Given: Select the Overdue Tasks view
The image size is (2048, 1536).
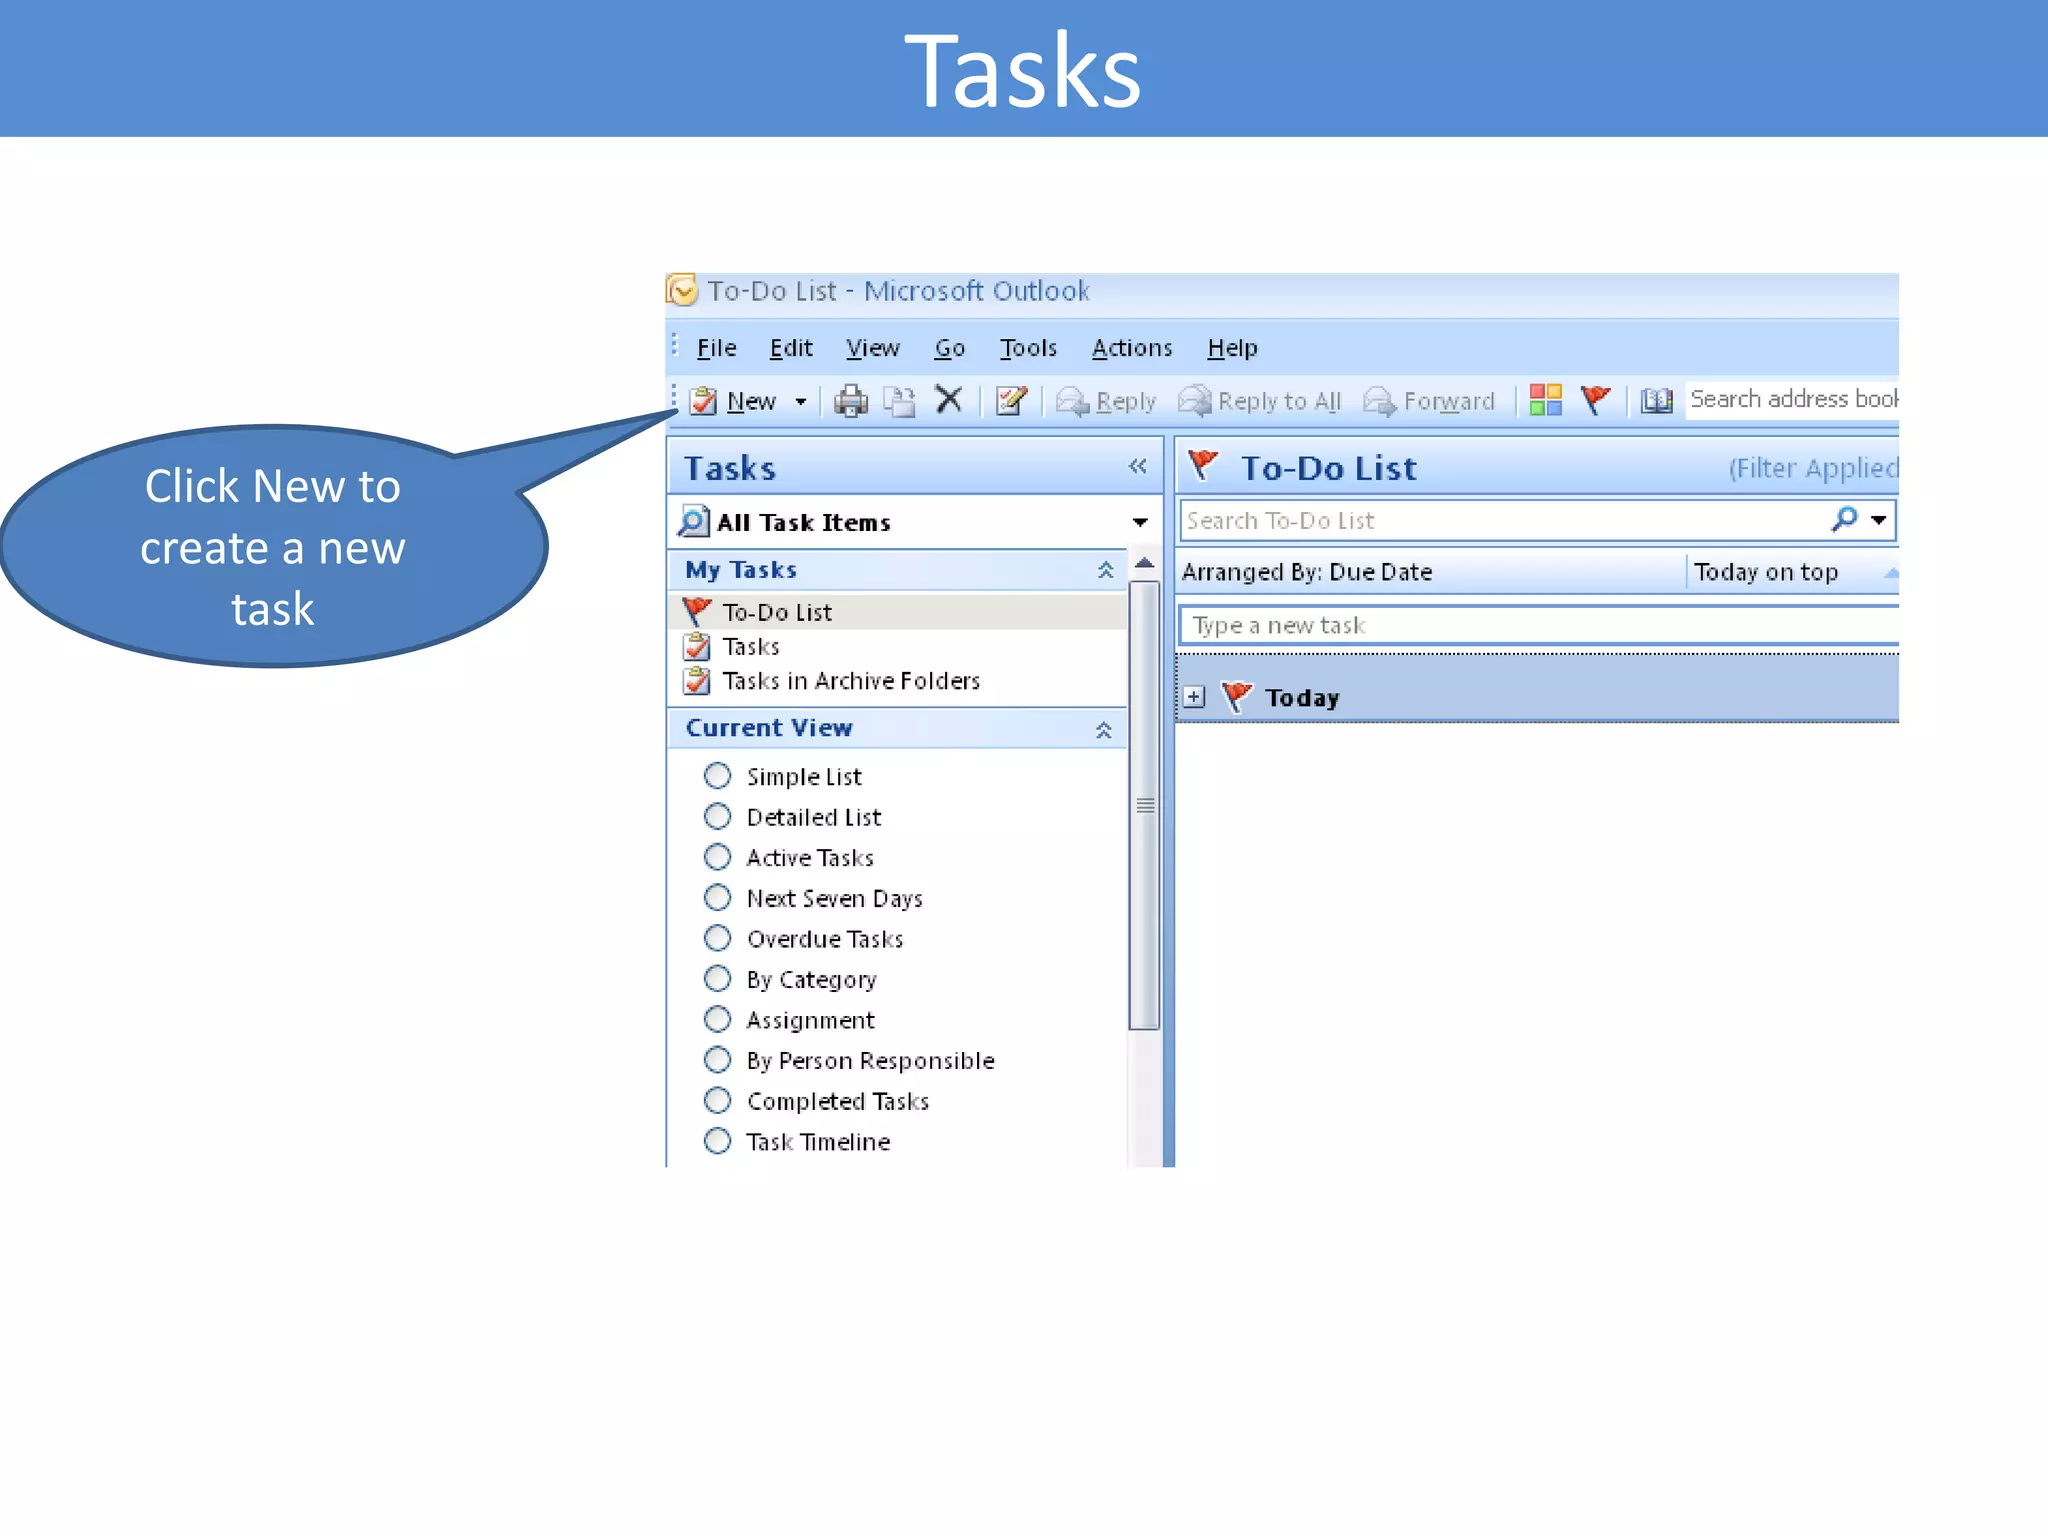Looking at the screenshot, I should (803, 938).
